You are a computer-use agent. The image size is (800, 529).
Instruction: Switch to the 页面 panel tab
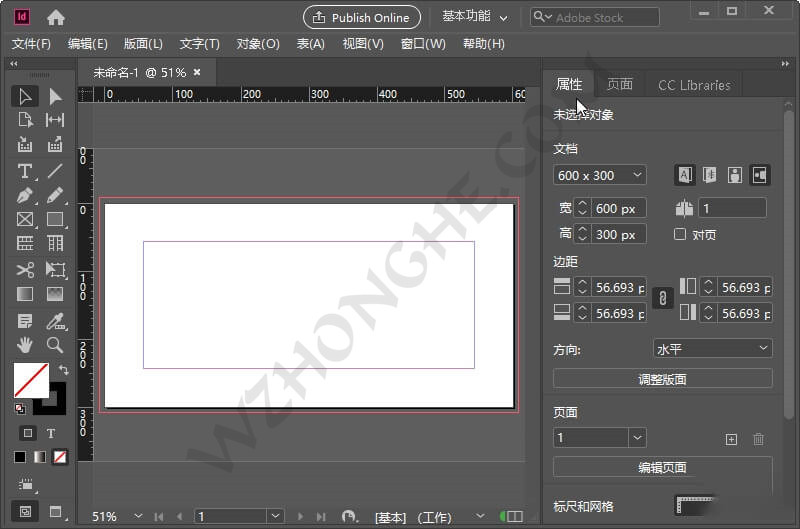[619, 84]
